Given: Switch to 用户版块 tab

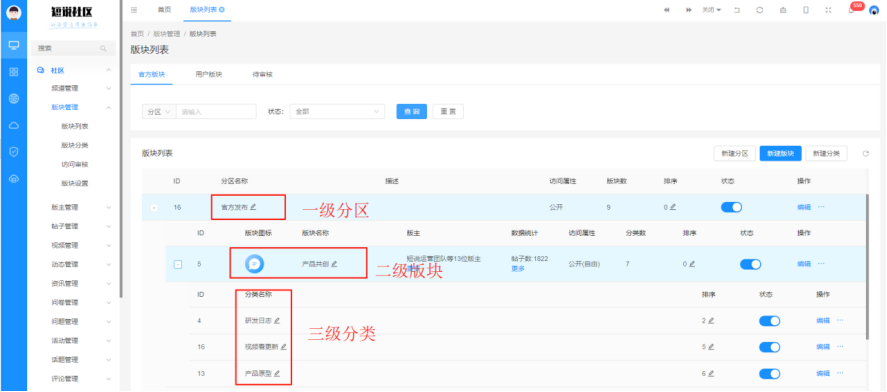Looking at the screenshot, I should point(209,75).
